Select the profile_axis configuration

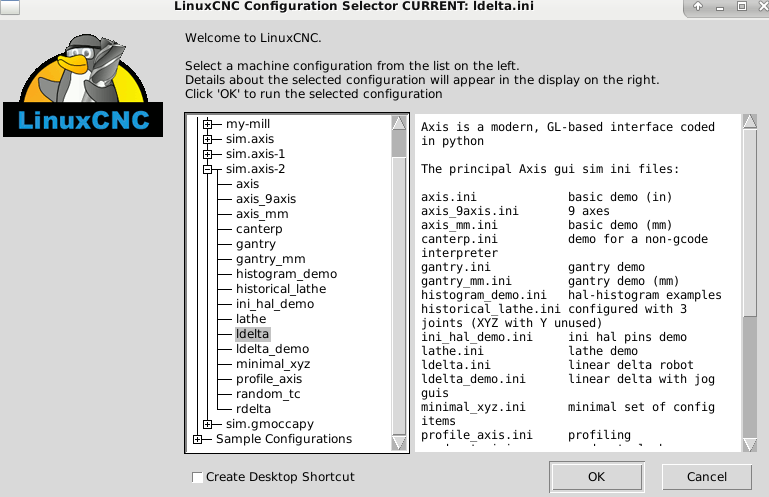click(269, 379)
